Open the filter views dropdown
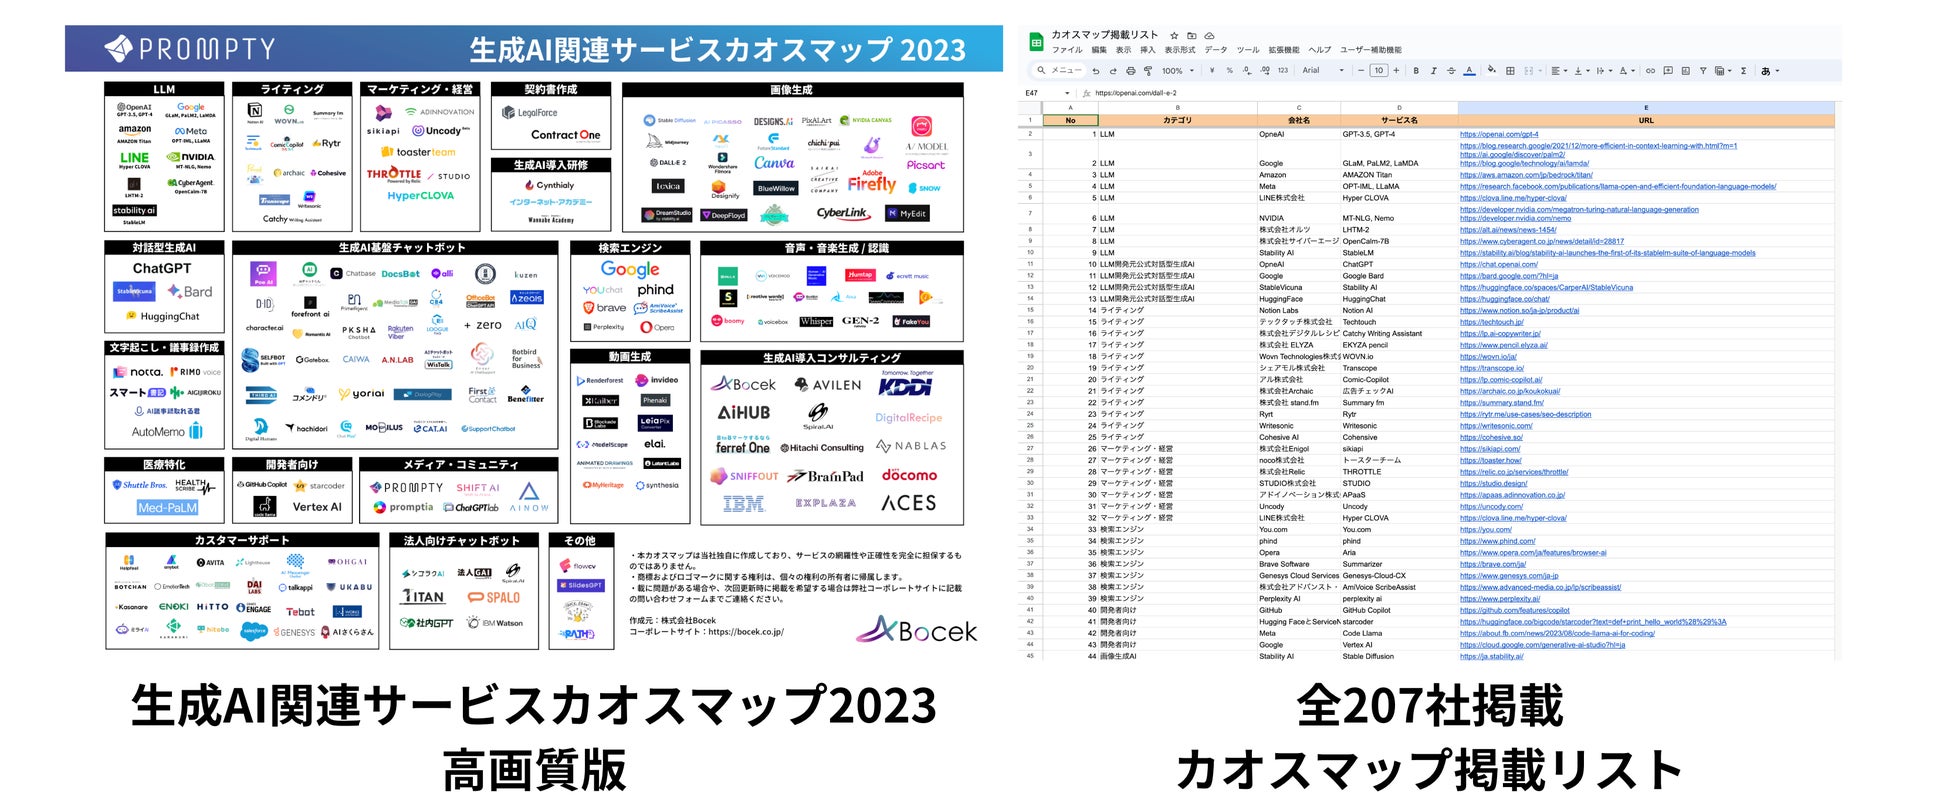Image resolution: width=1950 pixels, height=810 pixels. point(1723,71)
